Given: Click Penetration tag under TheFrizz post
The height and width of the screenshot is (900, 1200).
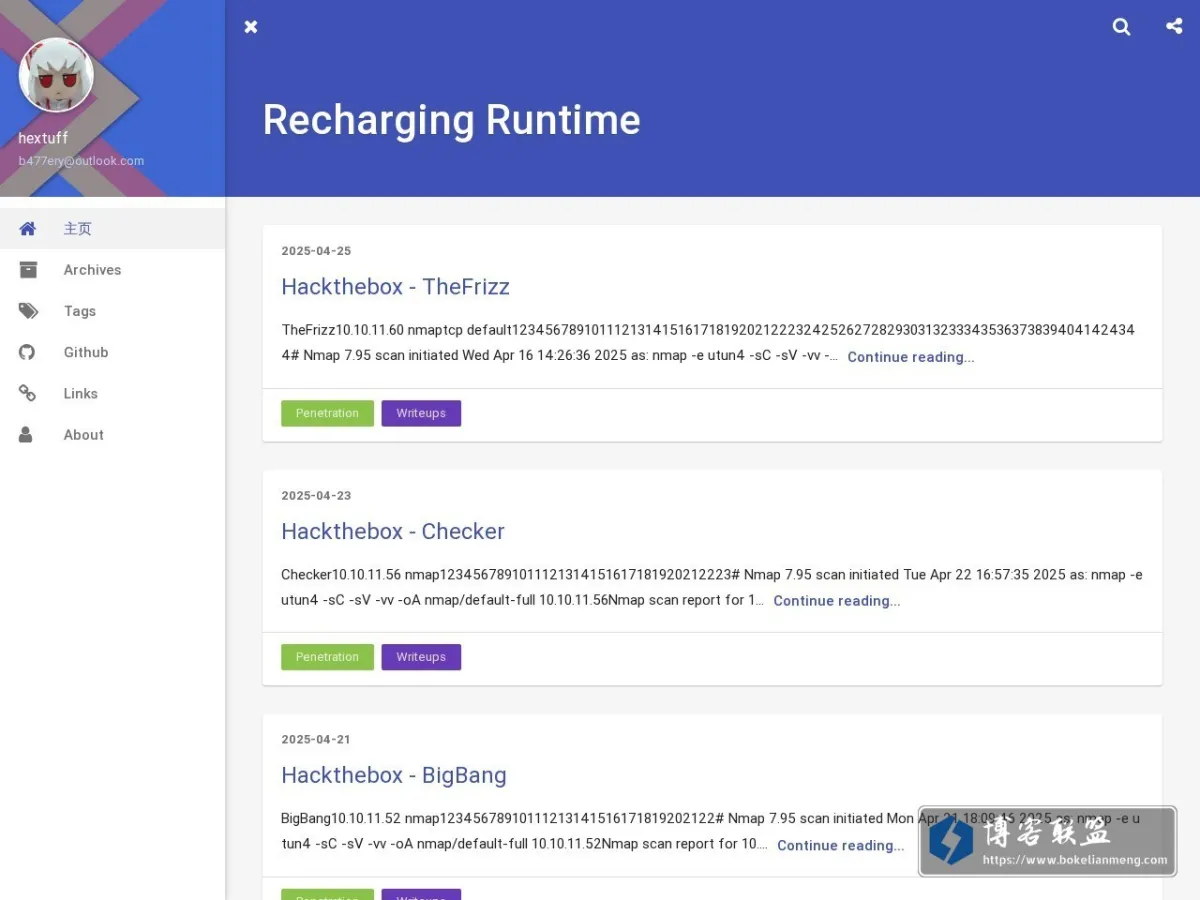Looking at the screenshot, I should [x=327, y=413].
